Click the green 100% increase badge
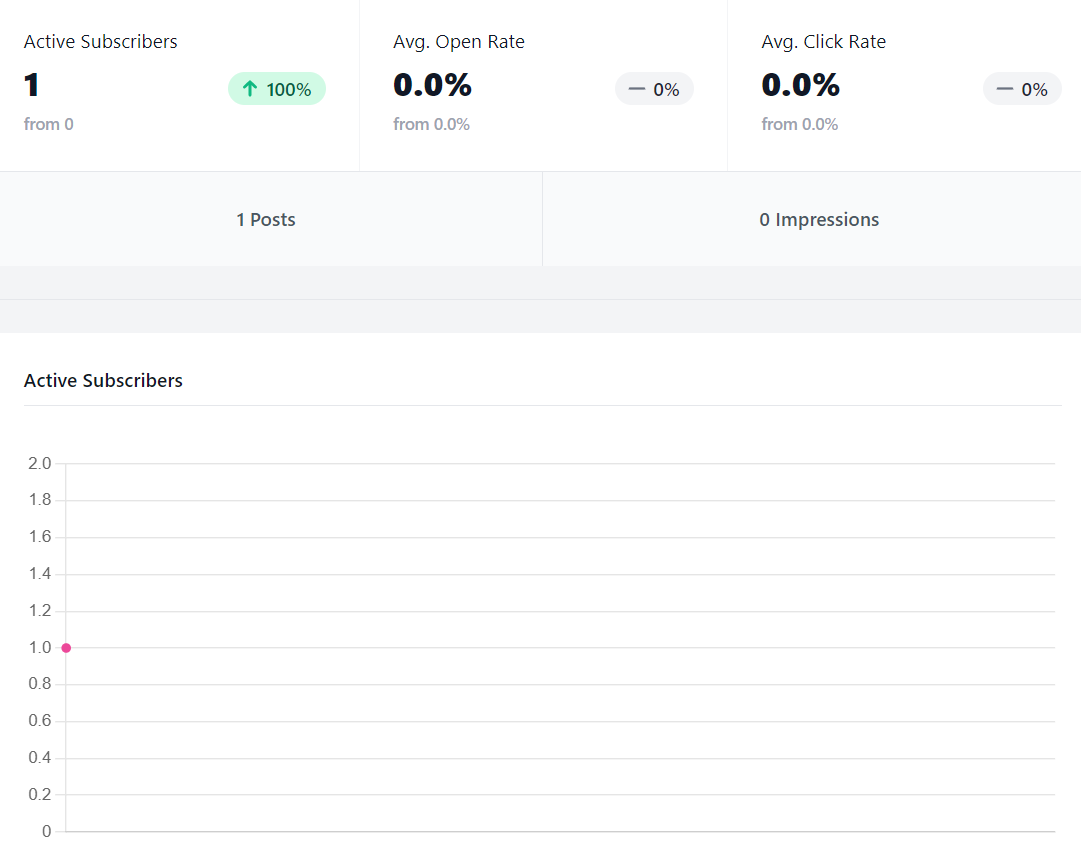The image size is (1081, 861). (x=276, y=89)
